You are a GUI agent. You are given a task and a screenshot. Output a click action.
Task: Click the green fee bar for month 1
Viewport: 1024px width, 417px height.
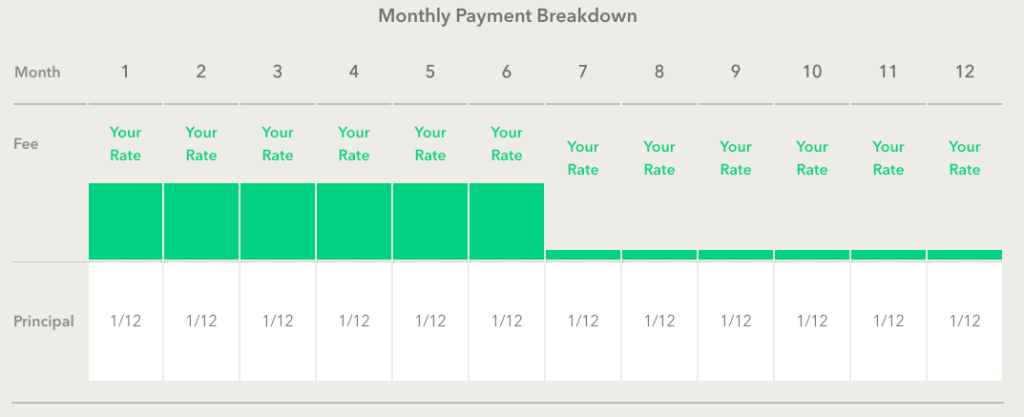(x=125, y=221)
